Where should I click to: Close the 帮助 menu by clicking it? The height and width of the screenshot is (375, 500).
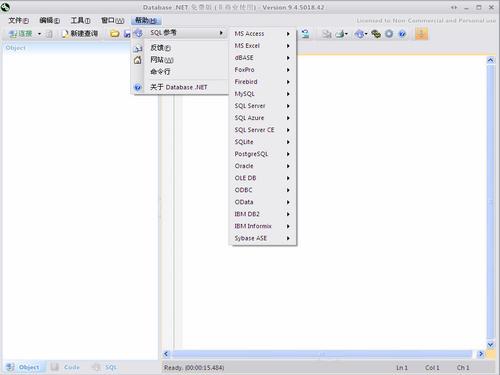click(146, 21)
